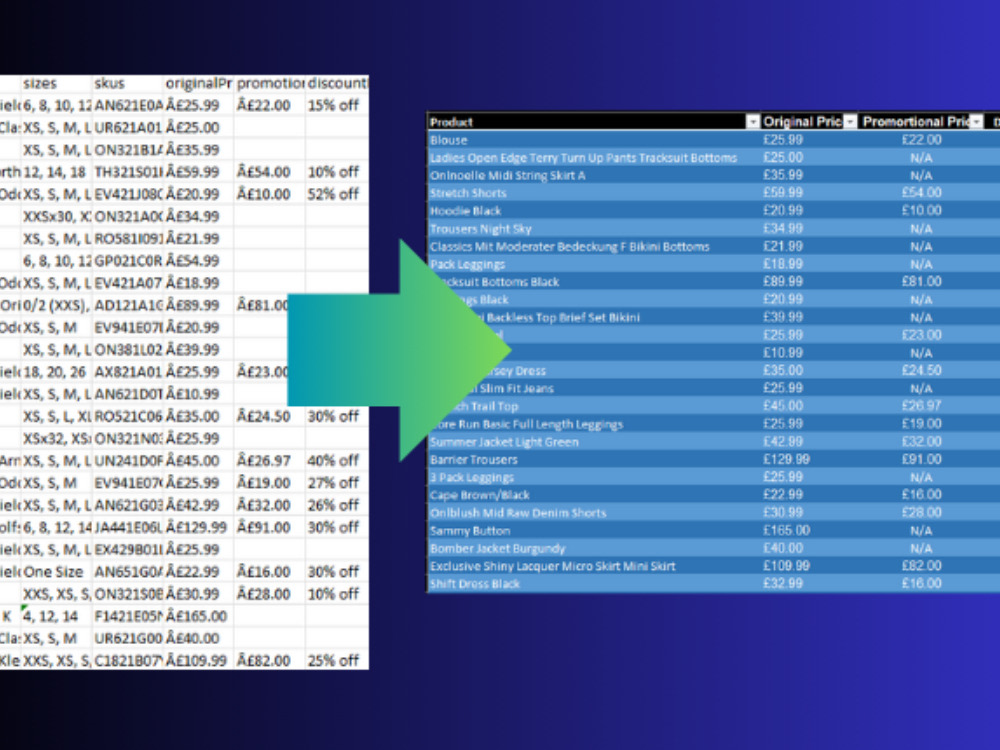Select the 'Summer Jacket Light Green' cell
The width and height of the screenshot is (1000, 750).
(x=594, y=442)
